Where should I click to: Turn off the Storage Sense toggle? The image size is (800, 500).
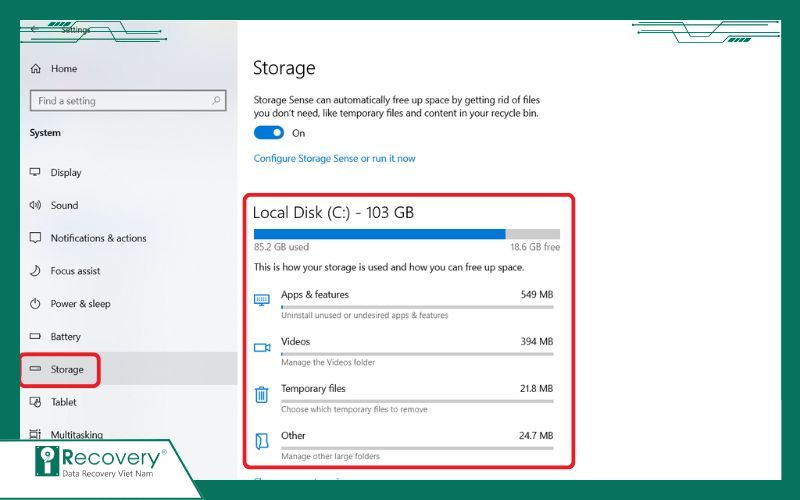[x=269, y=133]
